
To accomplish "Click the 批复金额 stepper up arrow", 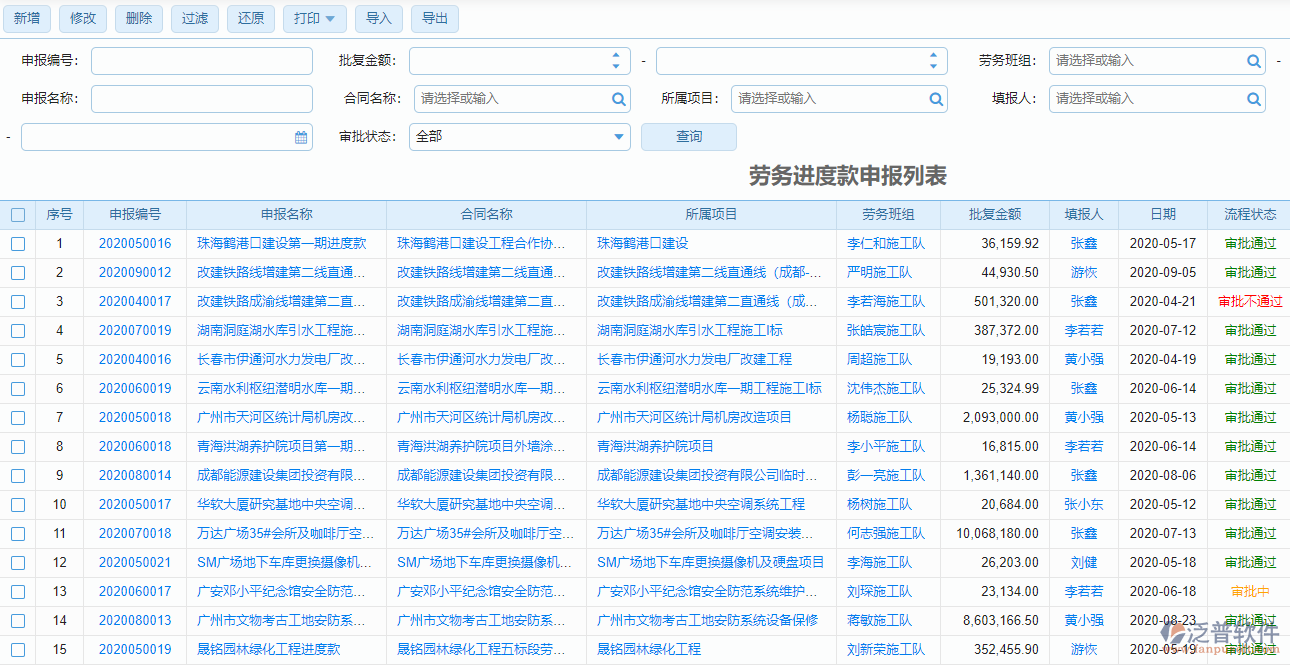I will [618, 55].
